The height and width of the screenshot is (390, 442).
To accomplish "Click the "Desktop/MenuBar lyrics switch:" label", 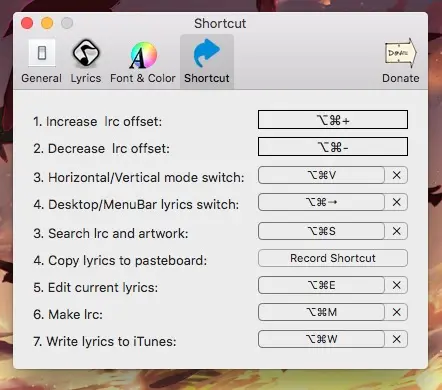I will [x=143, y=205].
